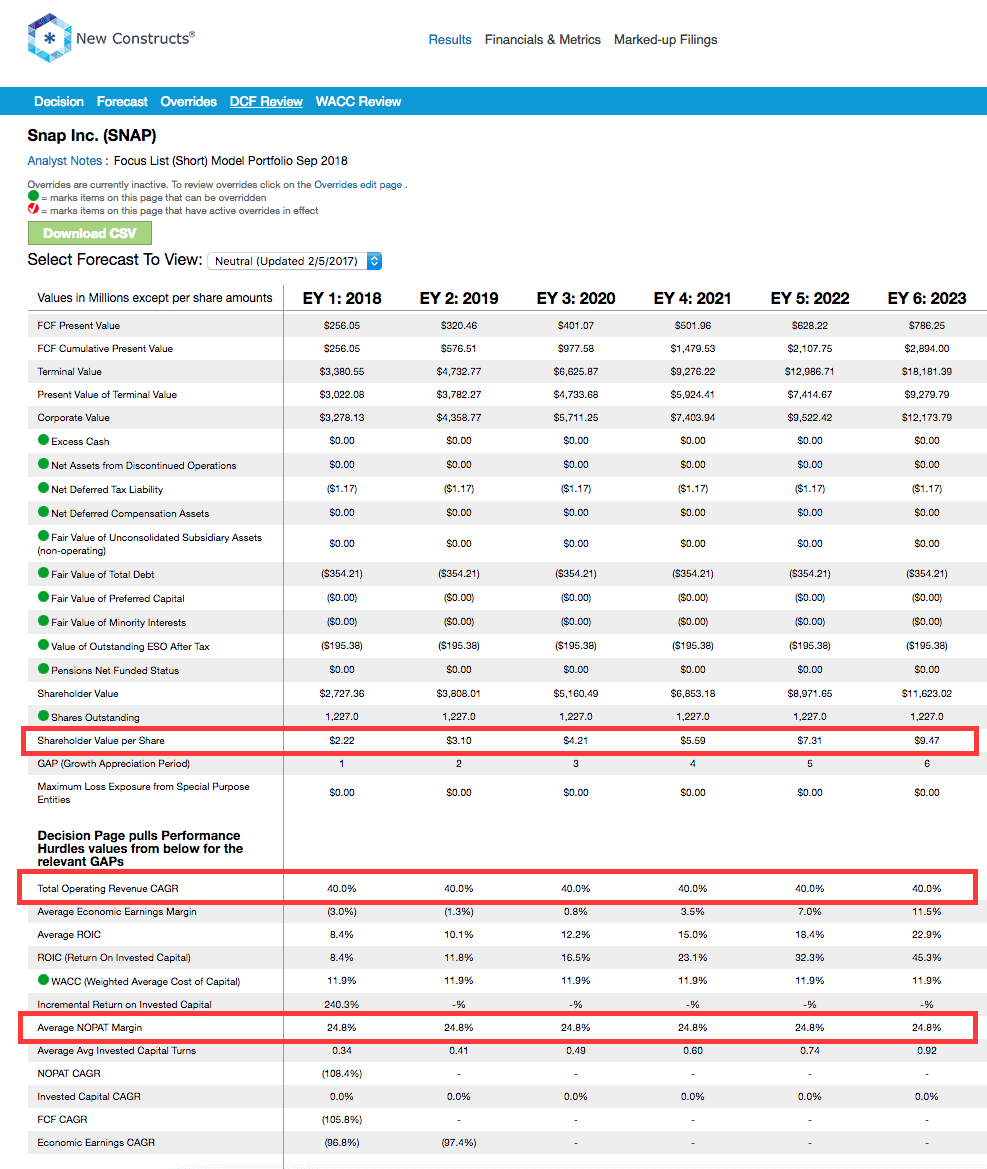The image size is (987, 1169).
Task: Click the Corporate Value row label
Action: (73, 418)
